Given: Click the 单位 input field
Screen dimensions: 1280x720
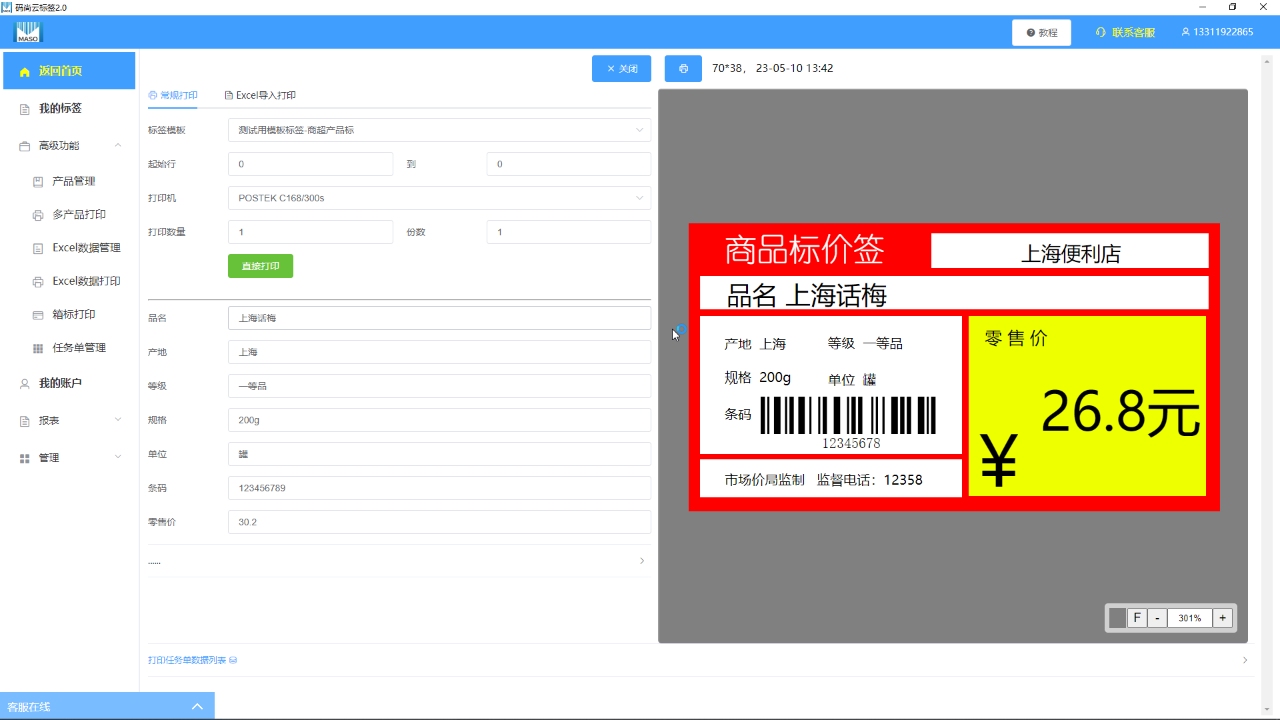Looking at the screenshot, I should tap(439, 454).
